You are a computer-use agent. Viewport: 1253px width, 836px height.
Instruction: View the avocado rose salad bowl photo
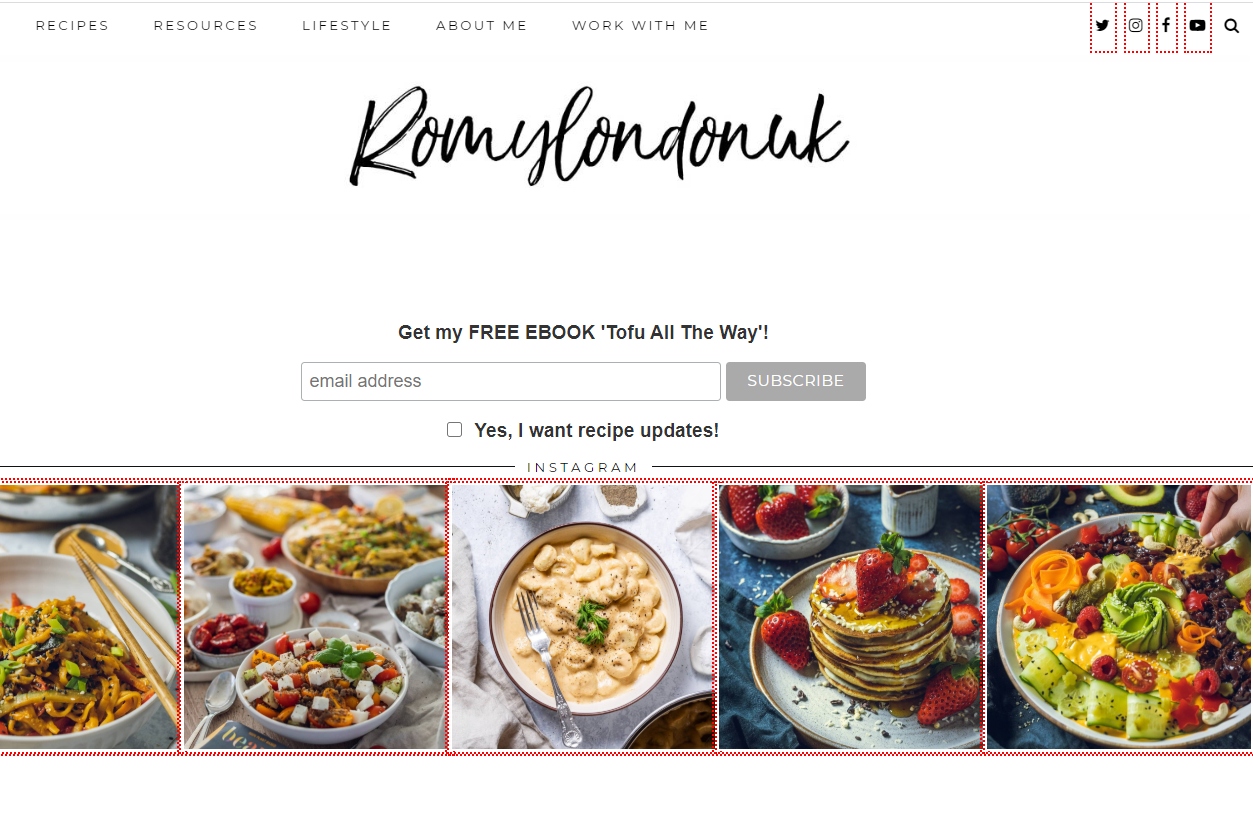(x=1119, y=617)
